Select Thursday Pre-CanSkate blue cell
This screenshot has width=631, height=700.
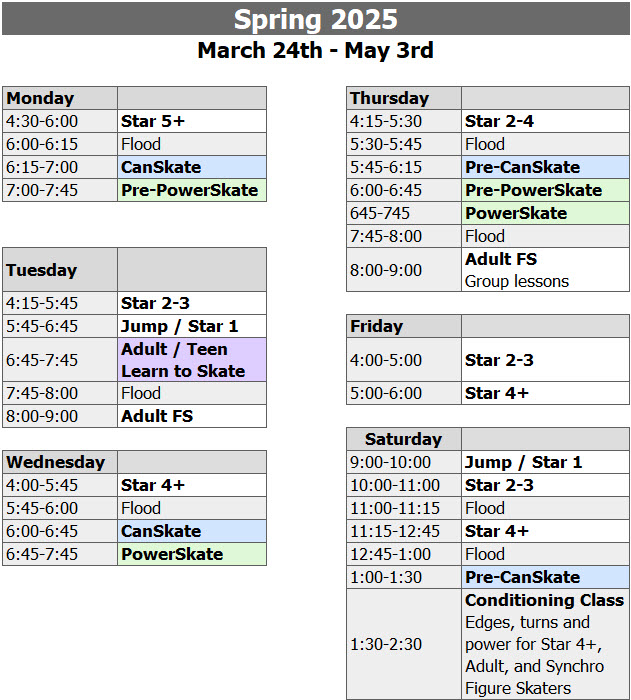click(545, 167)
